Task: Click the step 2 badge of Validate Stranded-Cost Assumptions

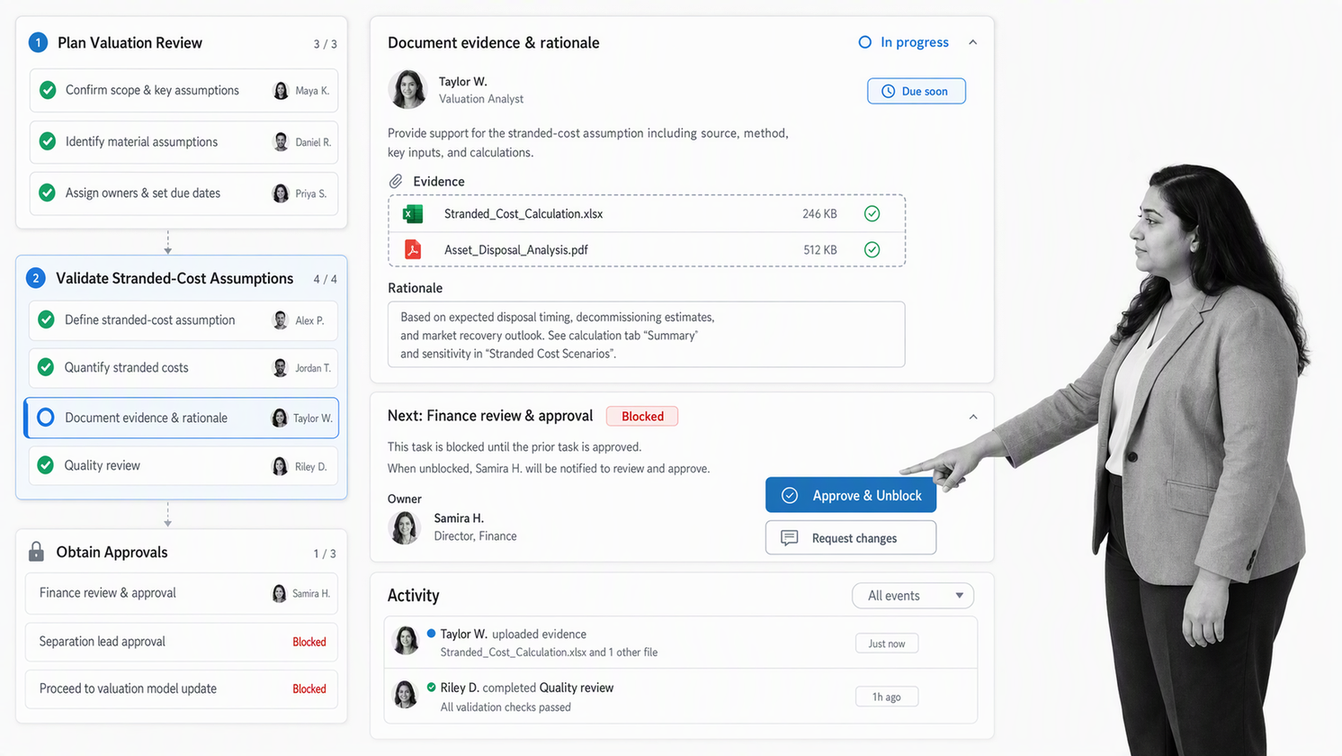Action: point(36,278)
